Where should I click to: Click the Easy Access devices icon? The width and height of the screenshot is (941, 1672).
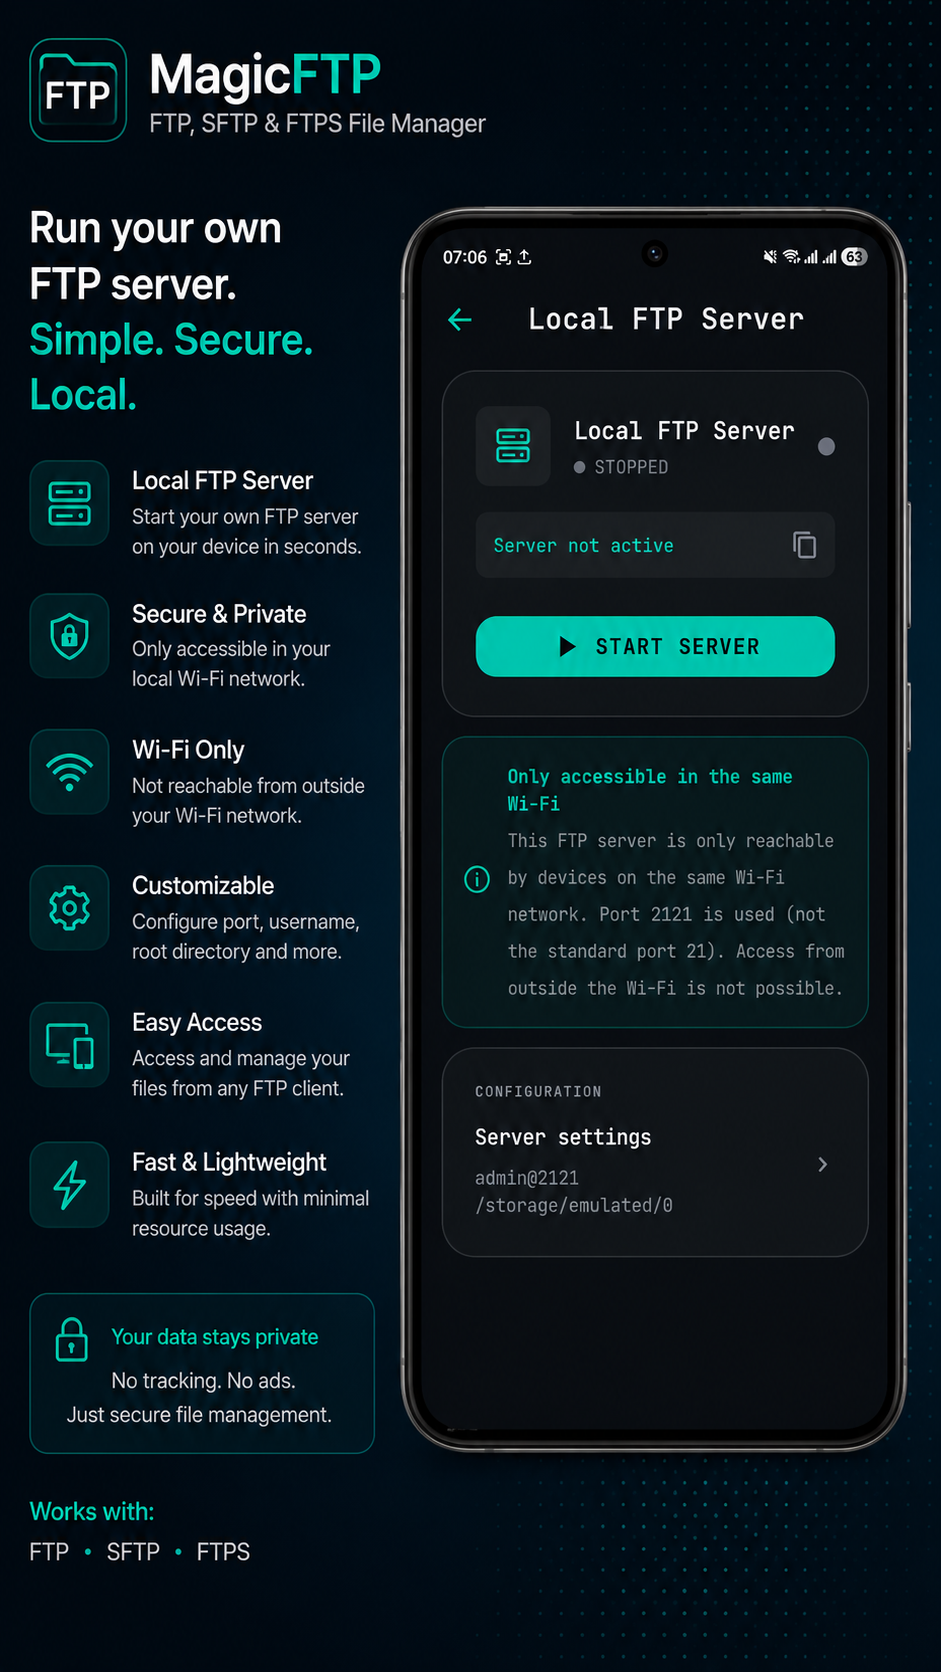tap(70, 1045)
